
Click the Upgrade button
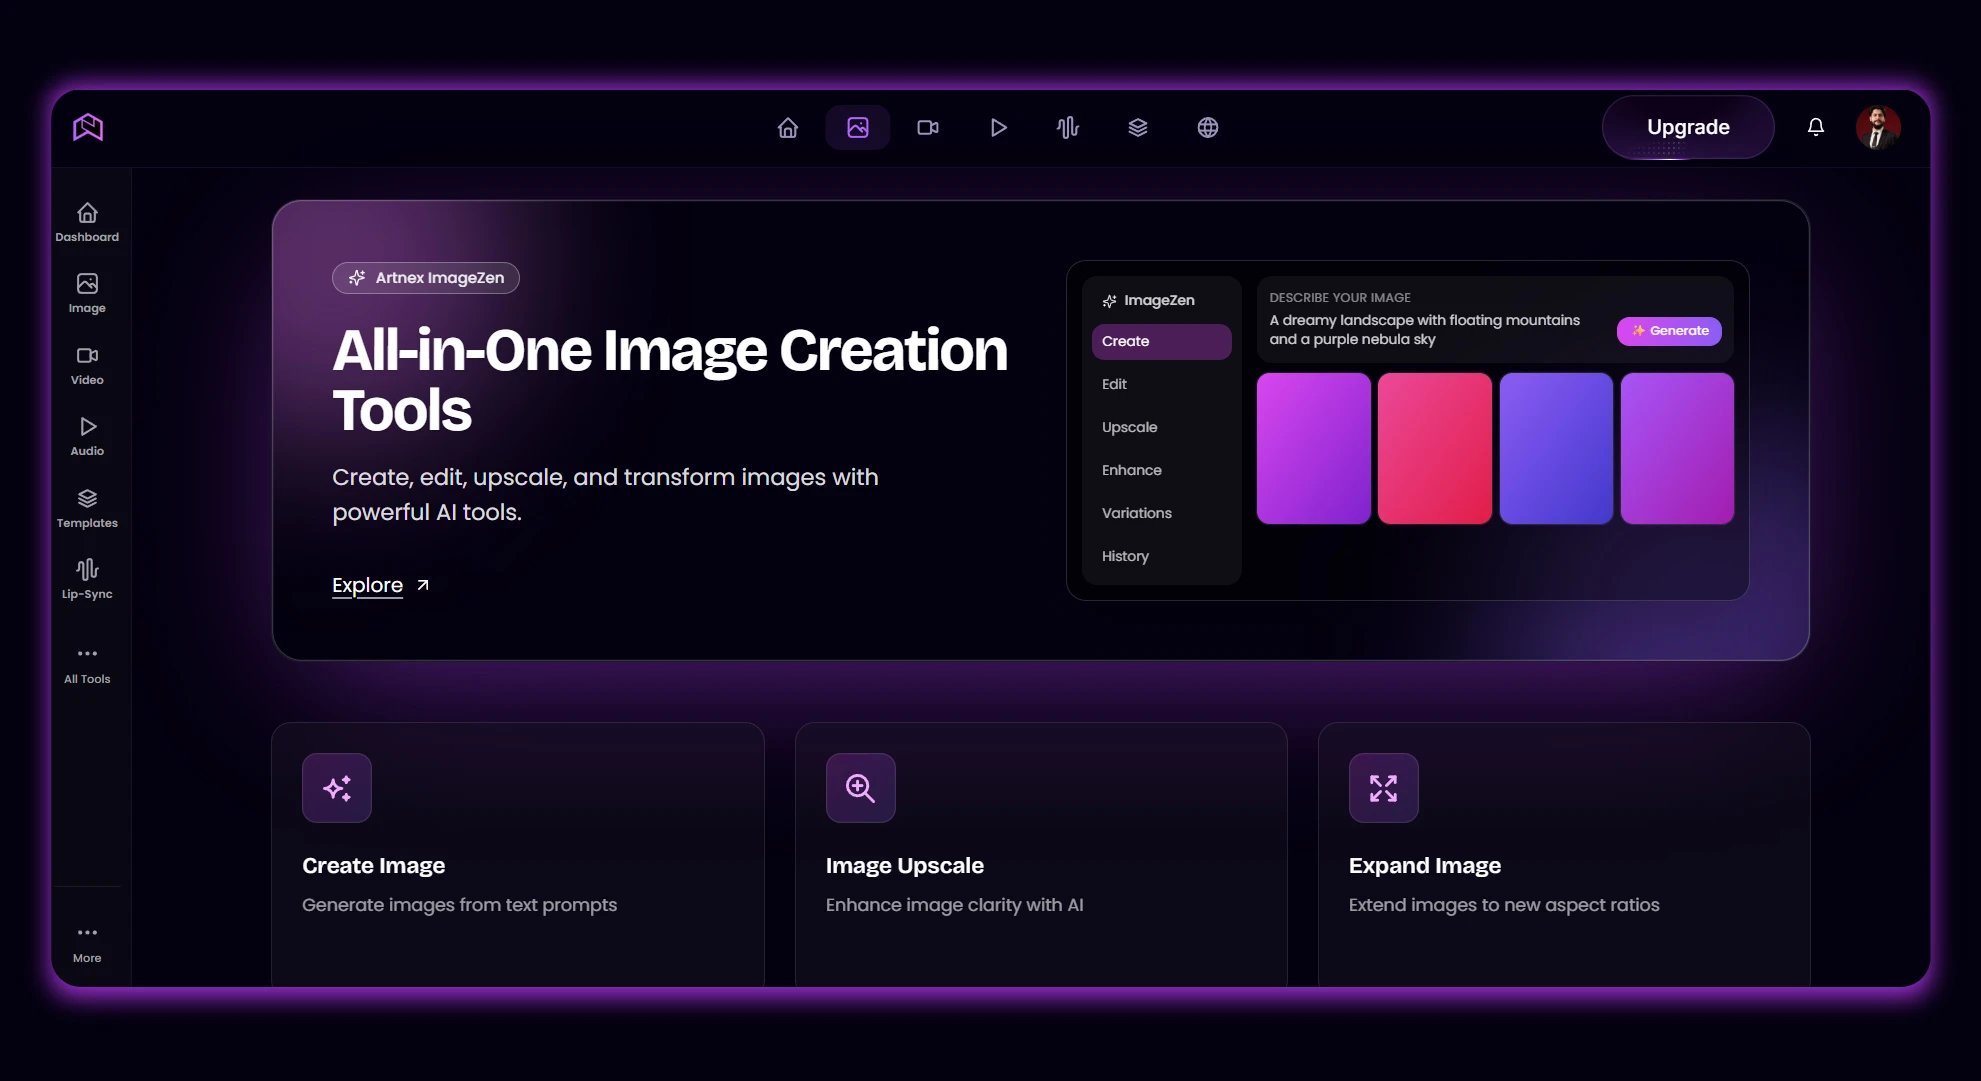[1688, 127]
